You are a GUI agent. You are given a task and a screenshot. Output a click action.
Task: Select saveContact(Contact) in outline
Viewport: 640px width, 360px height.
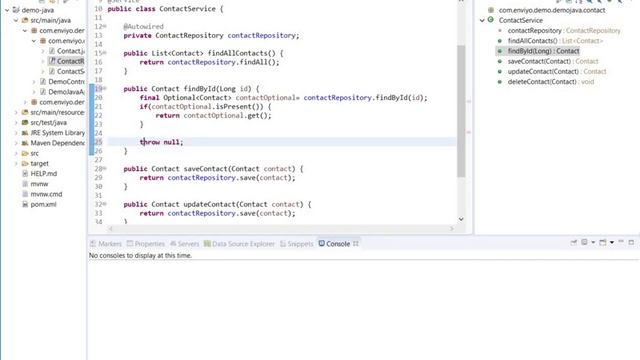(x=553, y=61)
